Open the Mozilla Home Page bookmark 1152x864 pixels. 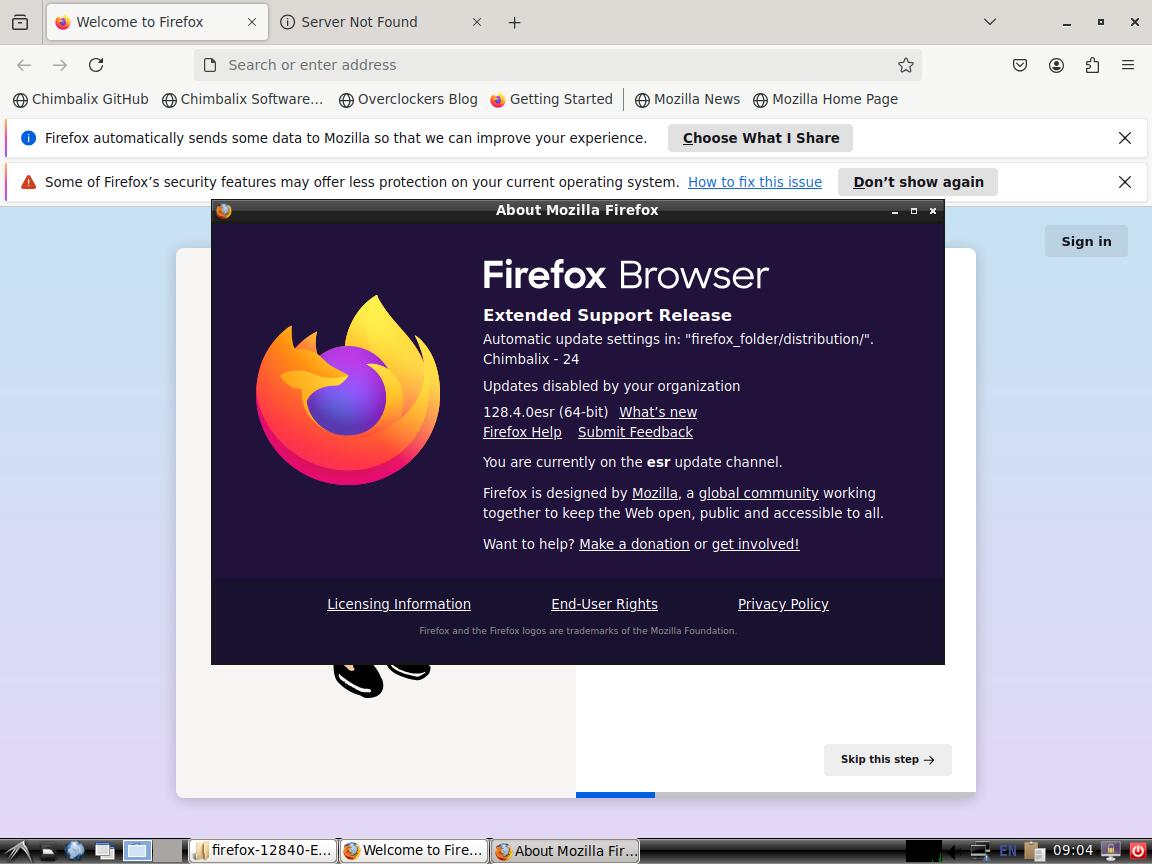[826, 99]
